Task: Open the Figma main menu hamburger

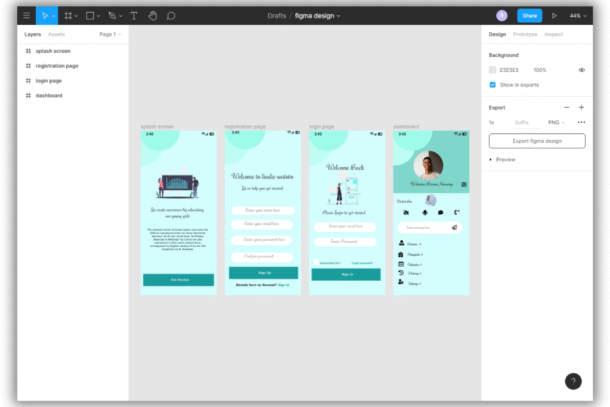Action: click(26, 16)
